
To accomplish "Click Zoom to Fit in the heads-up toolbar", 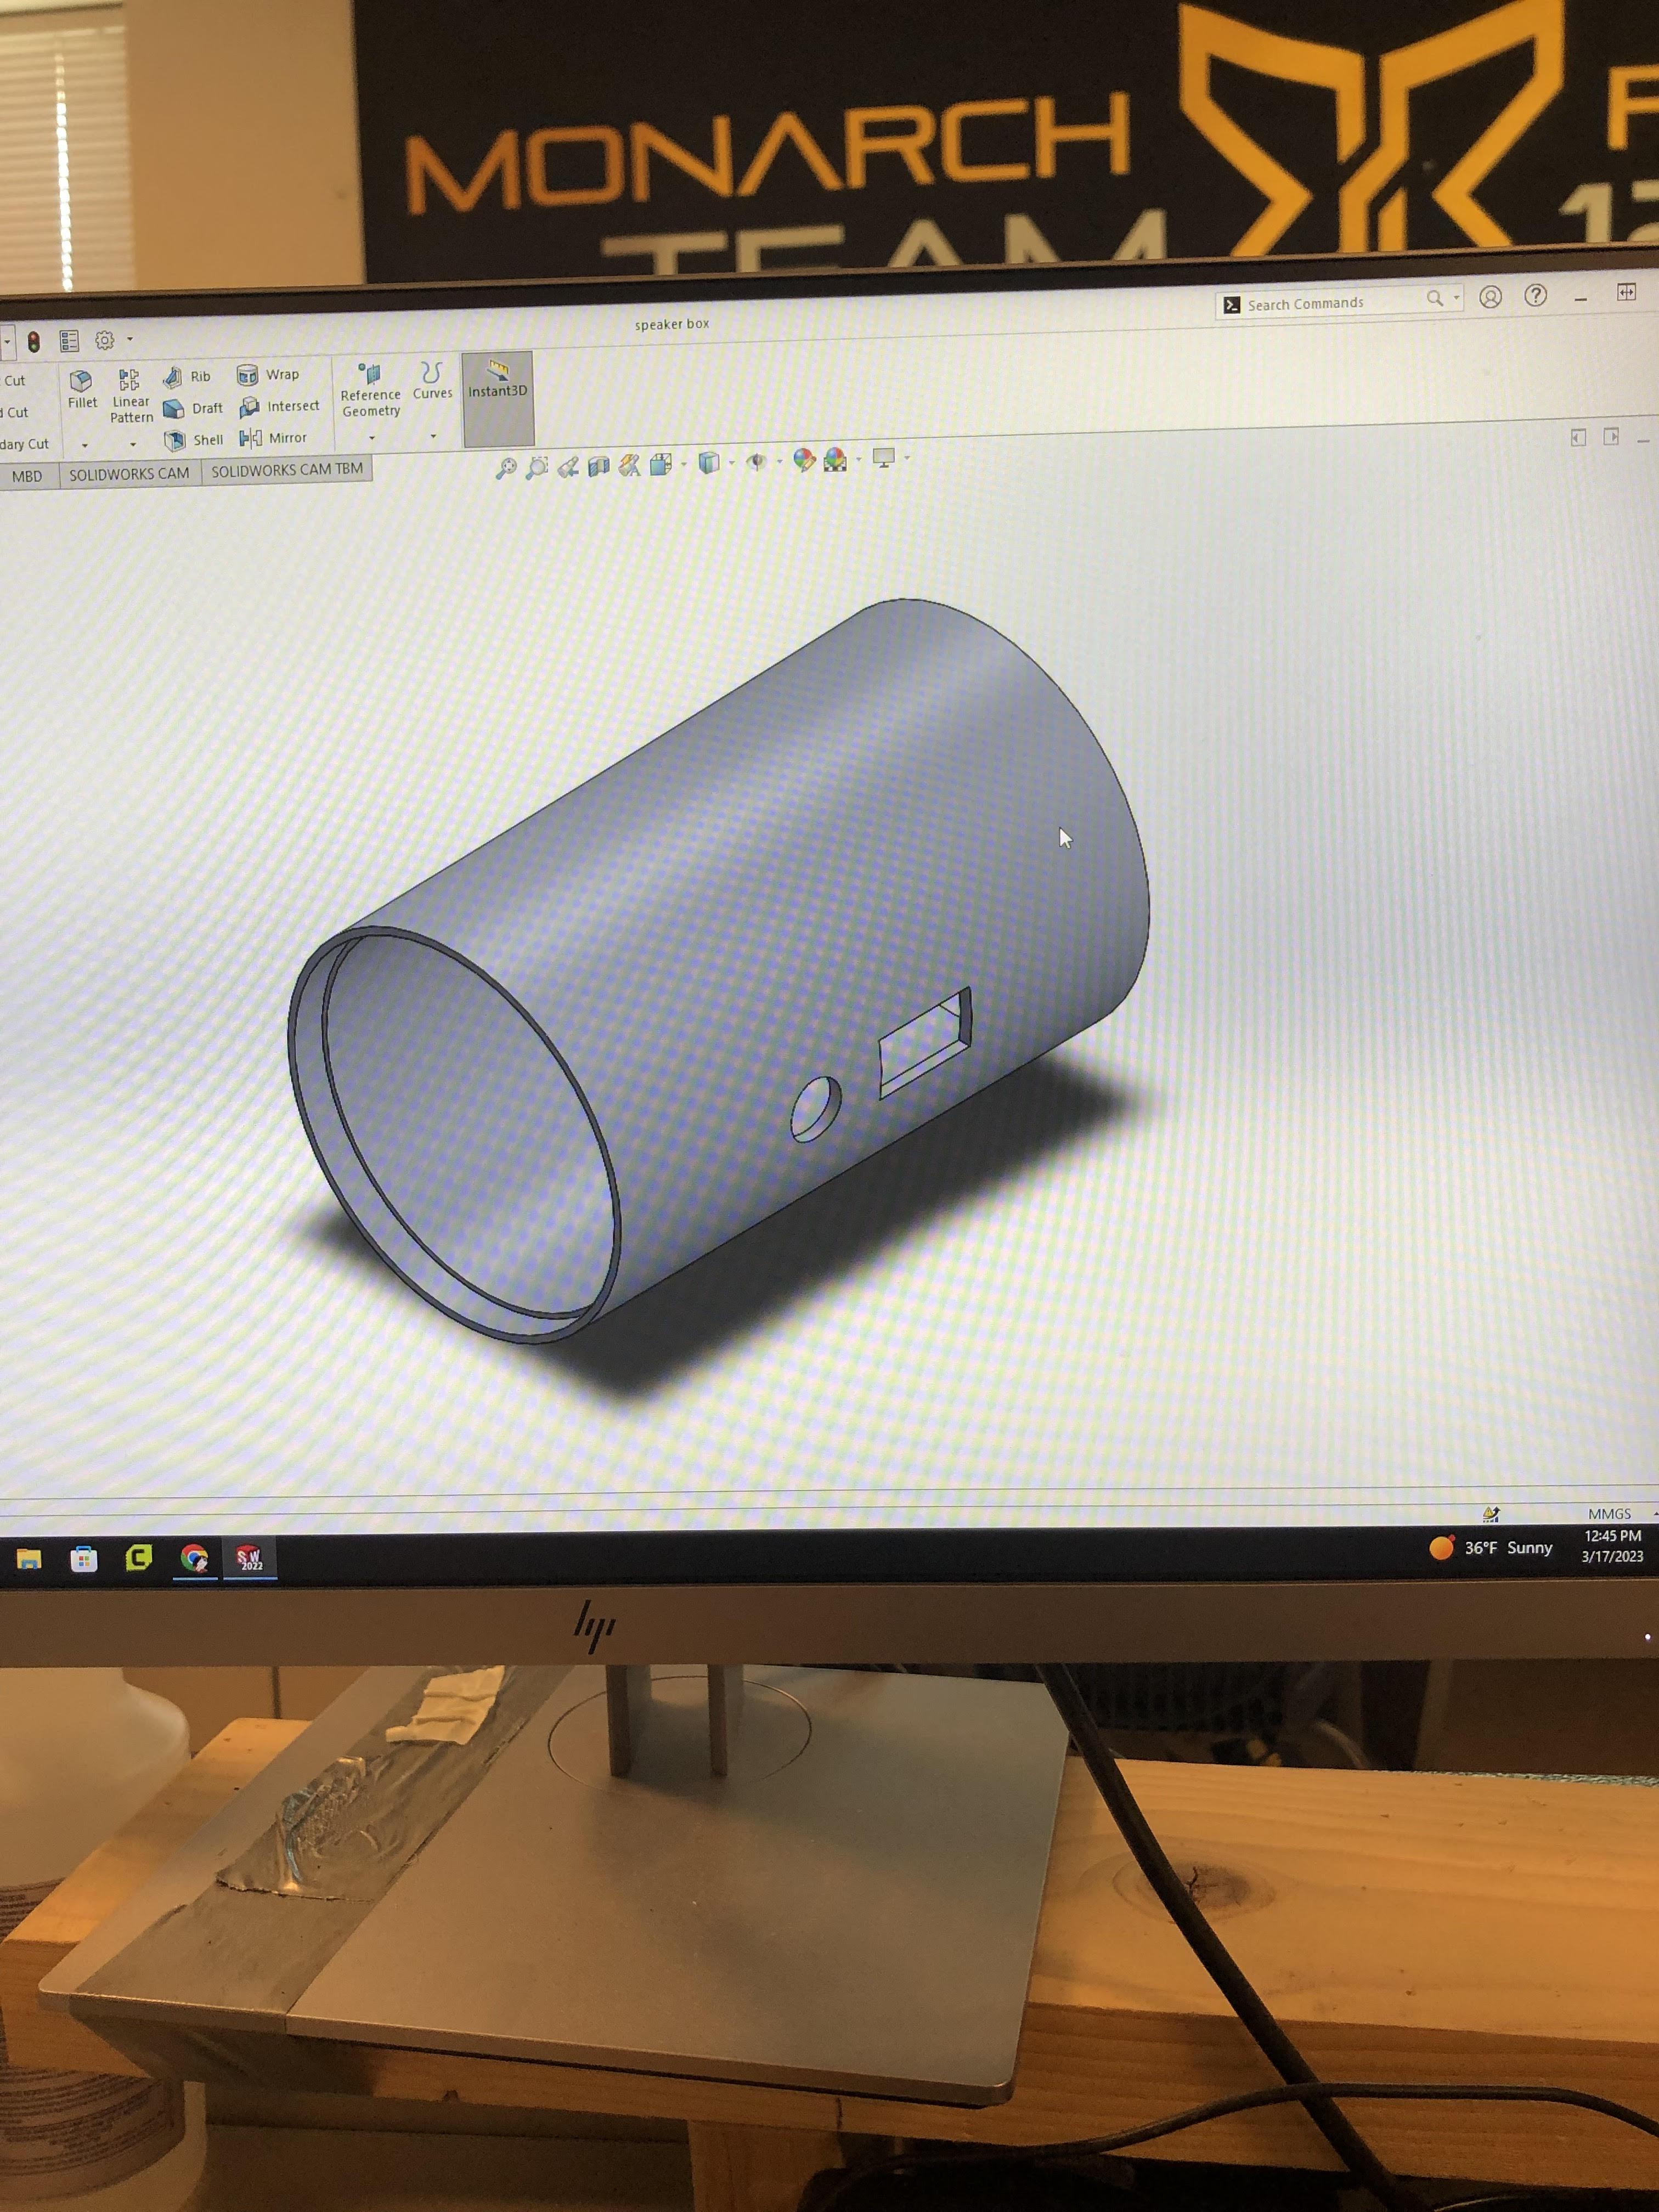I will tap(510, 464).
